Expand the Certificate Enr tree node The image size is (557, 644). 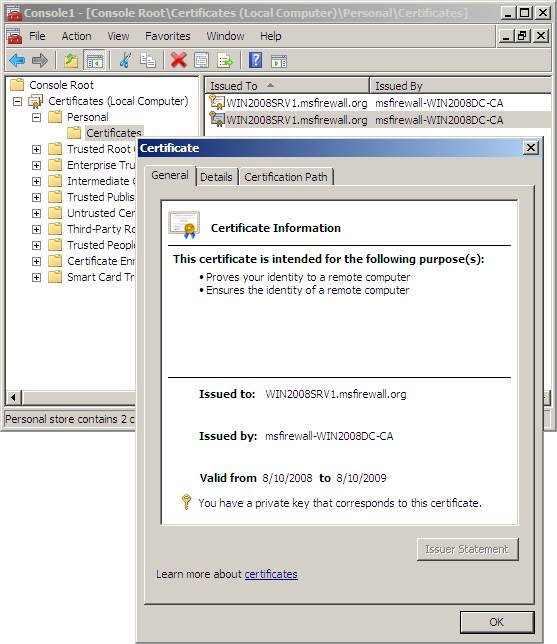pyautogui.click(x=37, y=262)
